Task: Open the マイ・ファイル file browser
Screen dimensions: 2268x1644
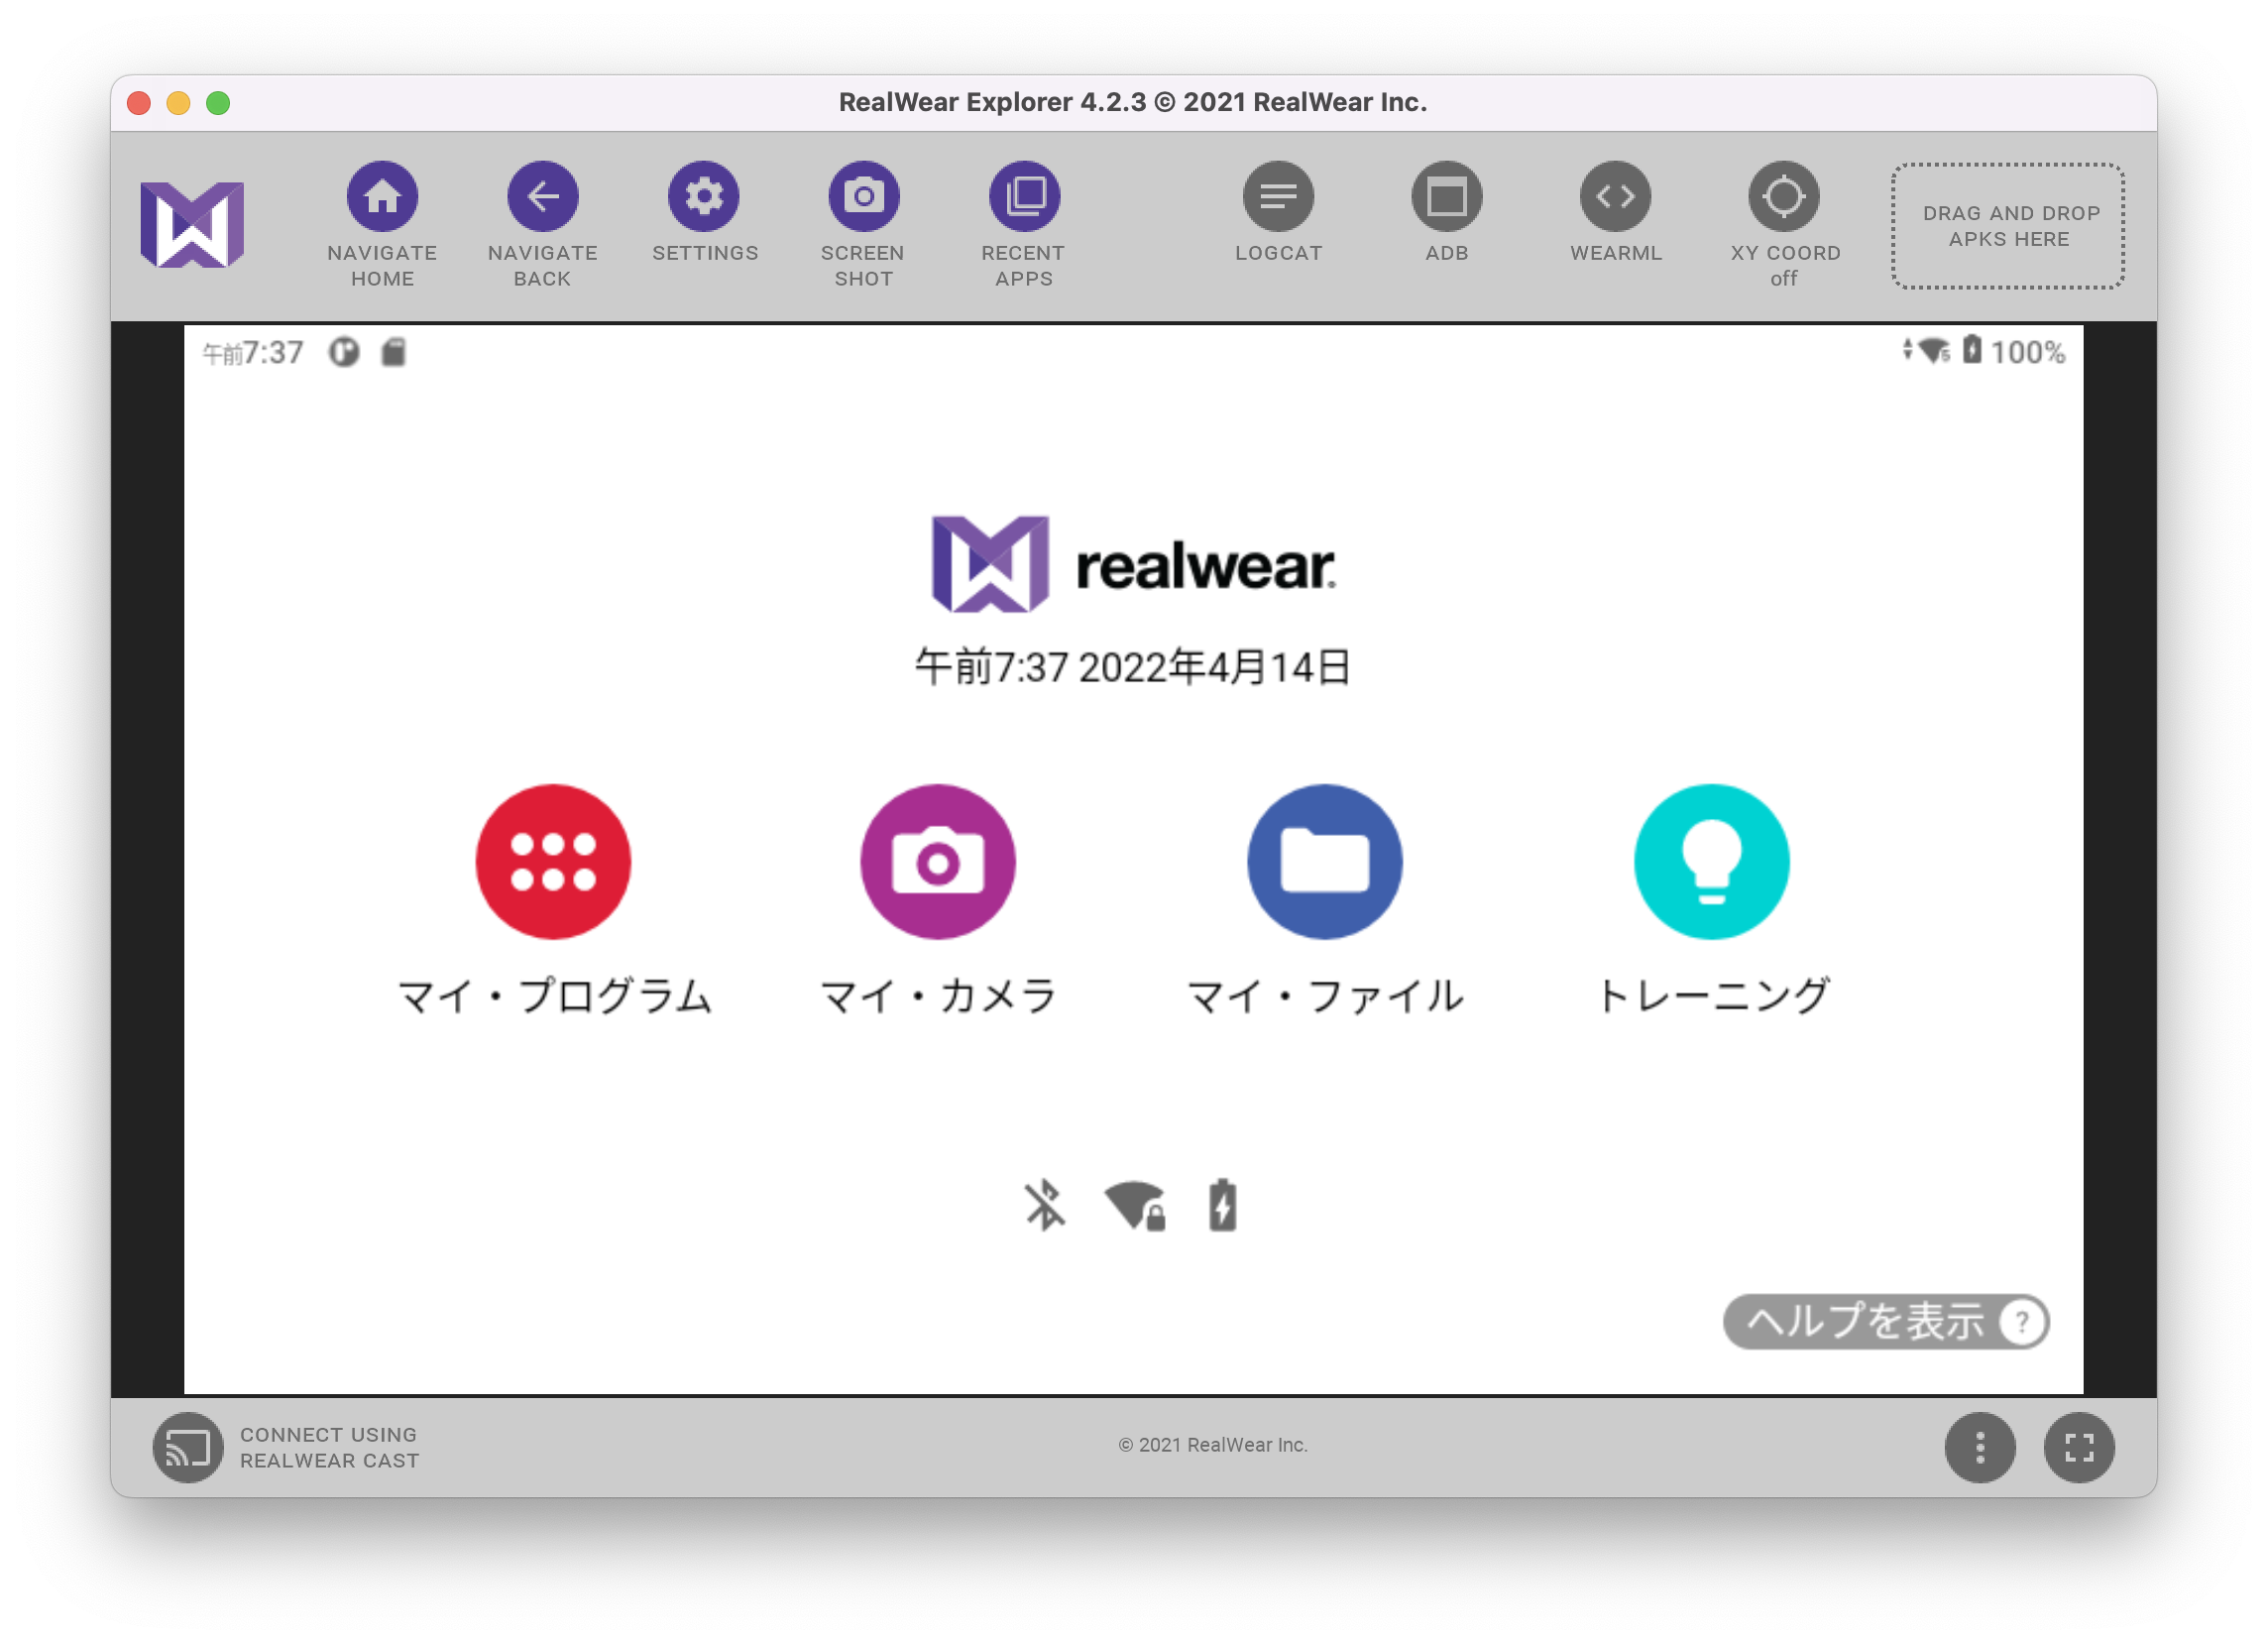Action: (1324, 862)
